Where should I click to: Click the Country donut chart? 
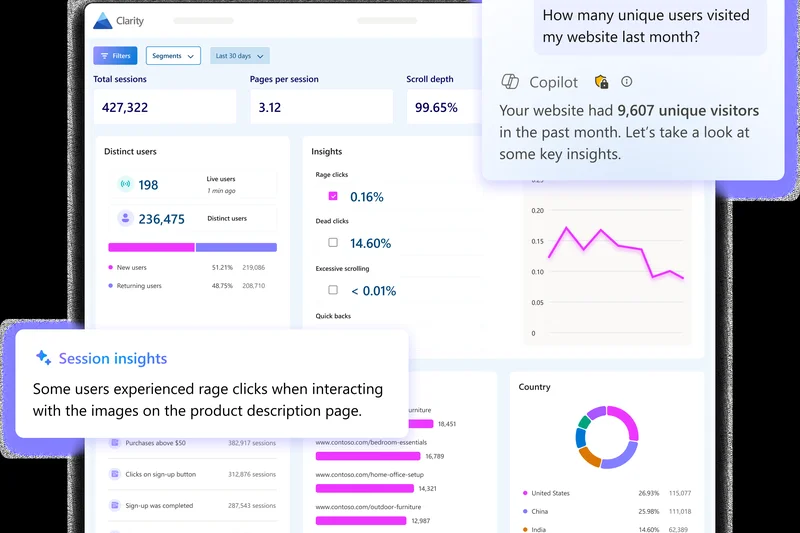607,437
